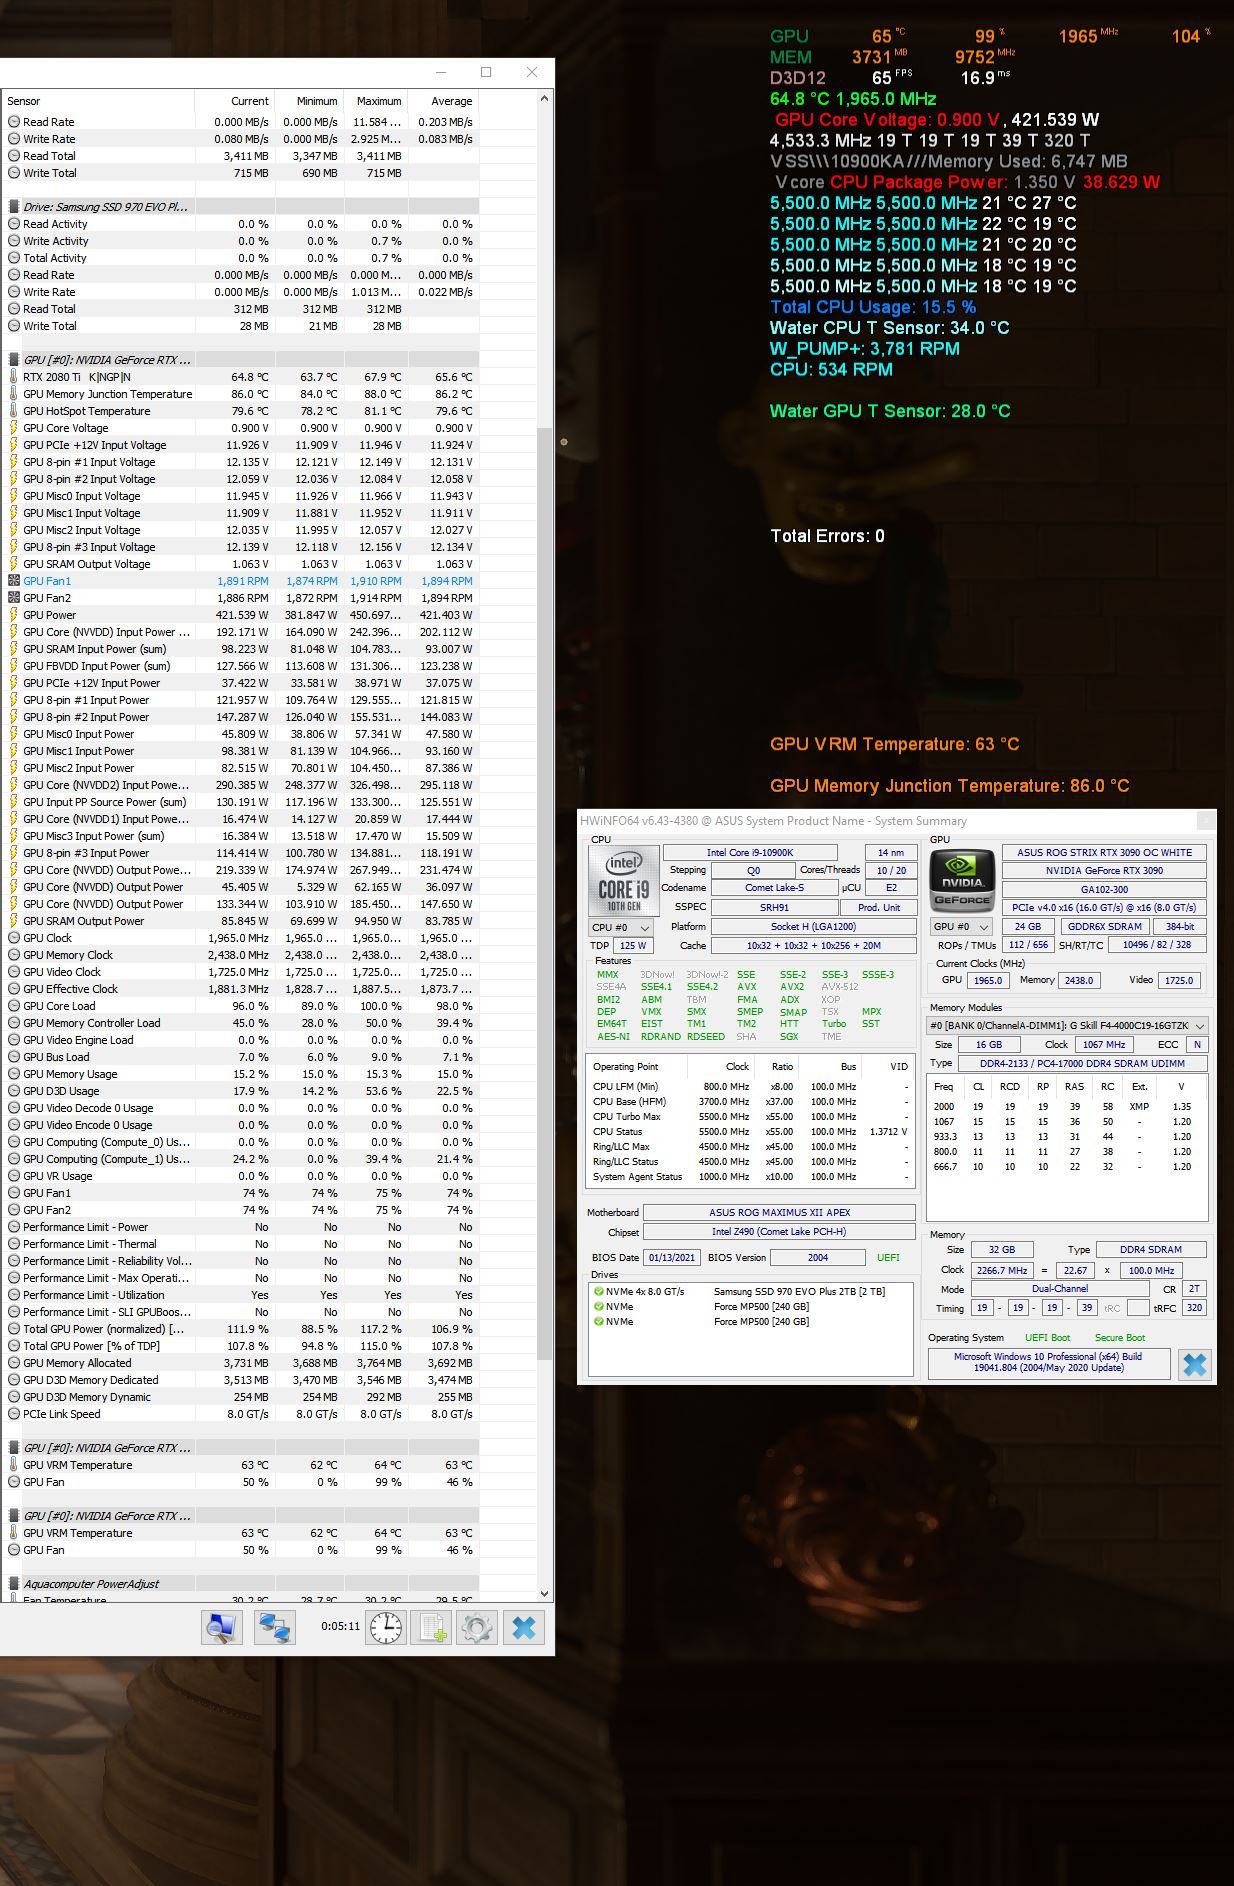This screenshot has height=1886, width=1234.
Task: Click the GPU Core Voltage bolt icon
Action: click(13, 428)
